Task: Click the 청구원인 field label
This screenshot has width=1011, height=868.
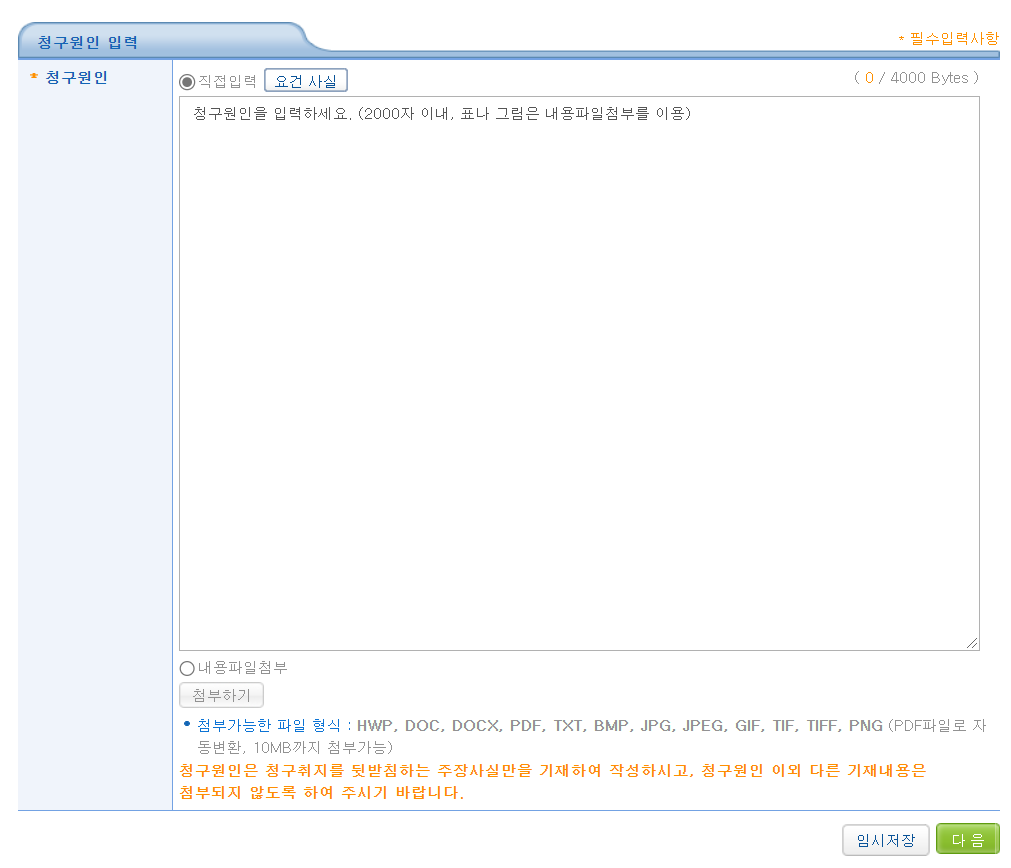Action: [x=76, y=77]
